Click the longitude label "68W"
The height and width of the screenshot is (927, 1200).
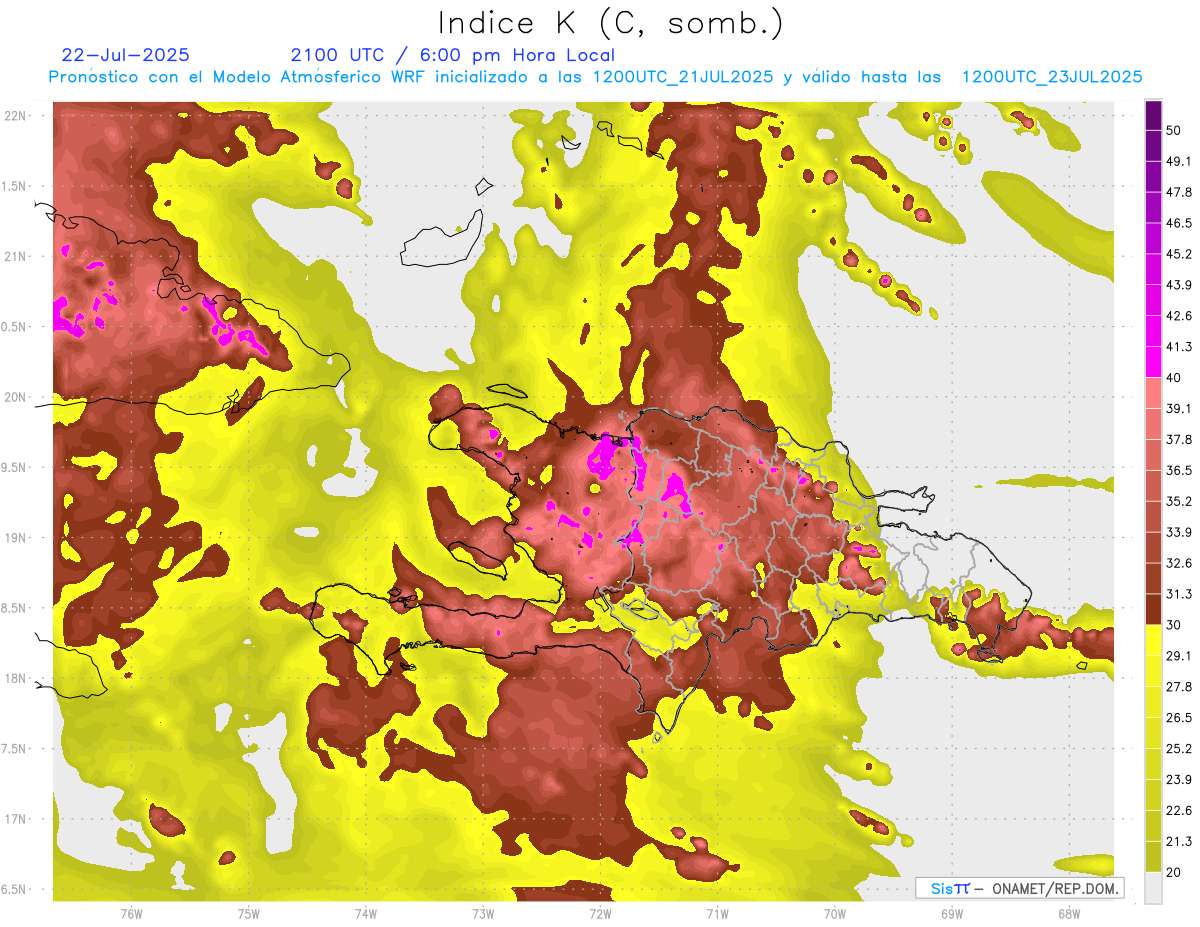[x=1068, y=914]
